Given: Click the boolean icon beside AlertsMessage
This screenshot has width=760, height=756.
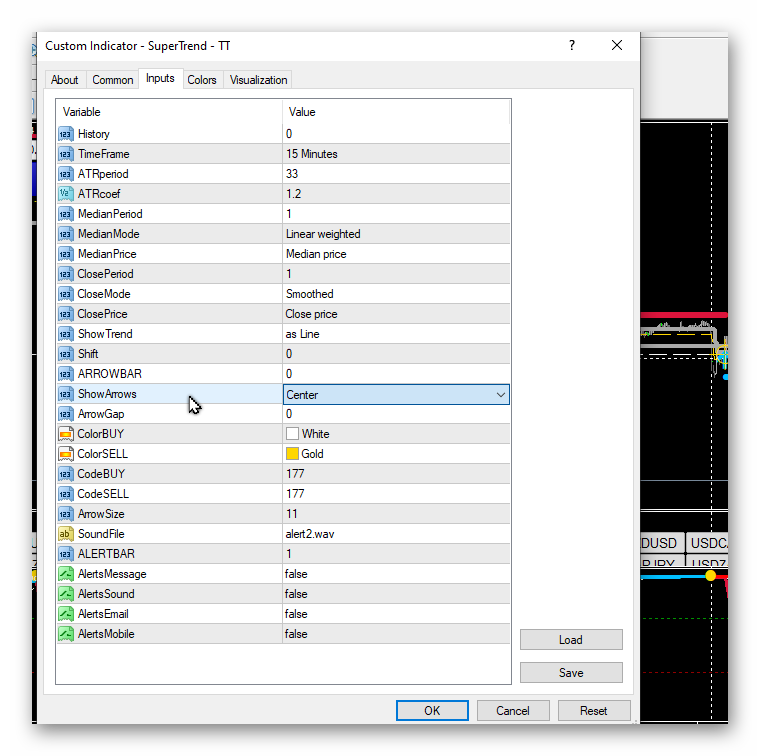Looking at the screenshot, I should coord(66,574).
